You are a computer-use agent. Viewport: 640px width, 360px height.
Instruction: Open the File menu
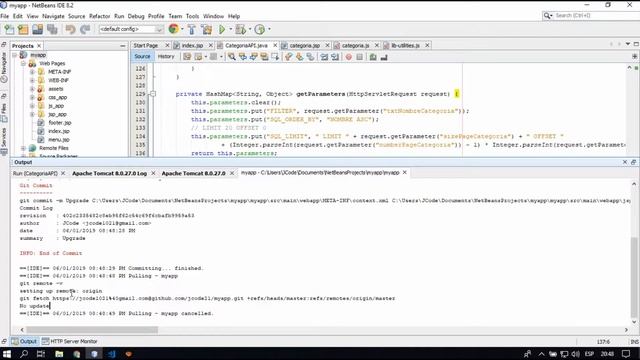[5, 16]
